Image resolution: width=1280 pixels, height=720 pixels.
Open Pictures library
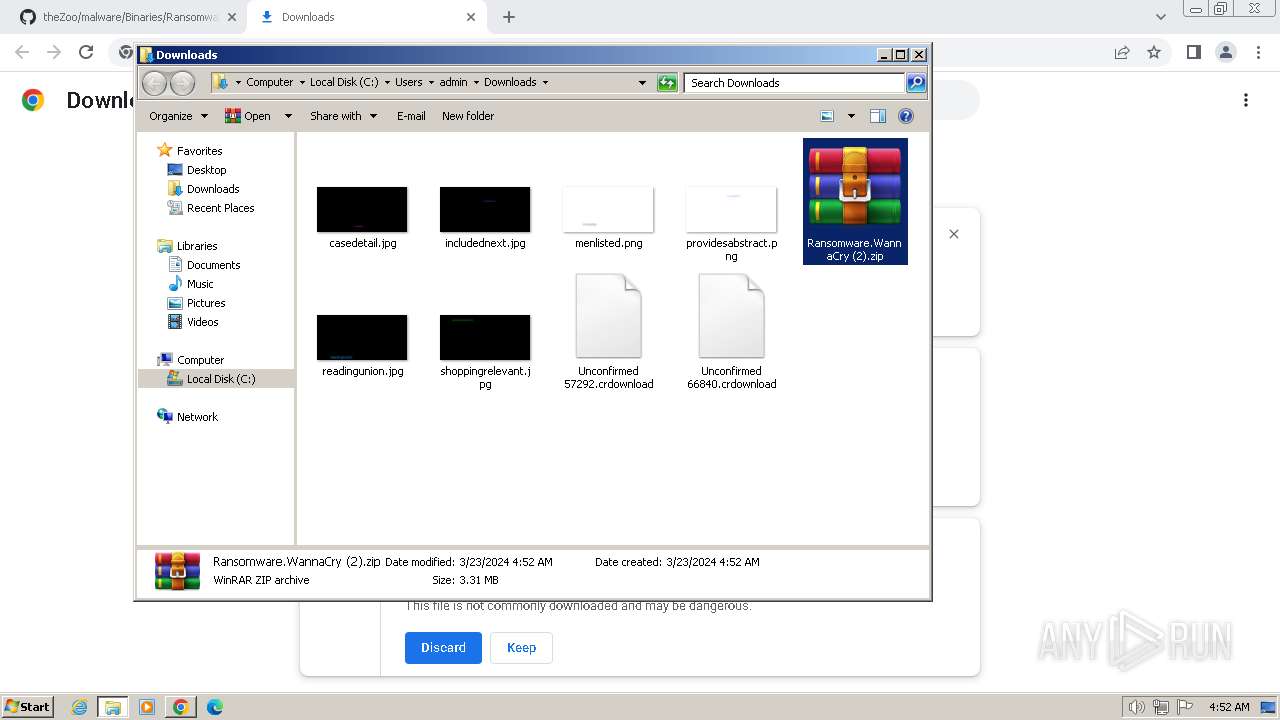(206, 303)
